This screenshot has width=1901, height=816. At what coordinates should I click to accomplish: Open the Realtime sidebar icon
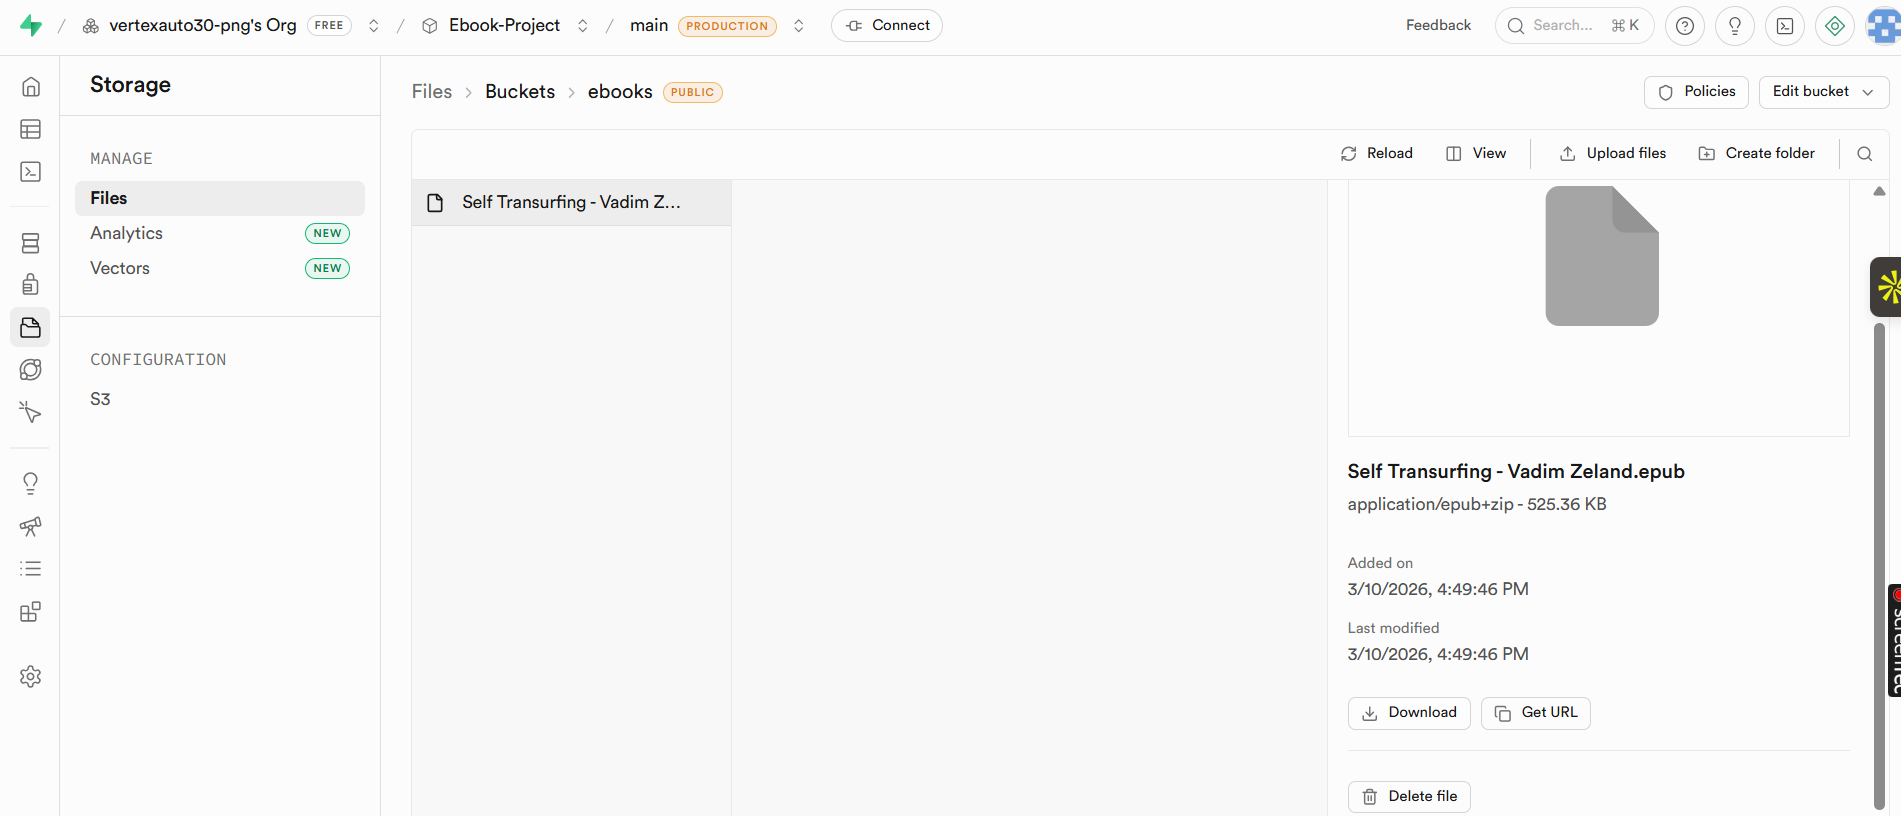click(31, 370)
